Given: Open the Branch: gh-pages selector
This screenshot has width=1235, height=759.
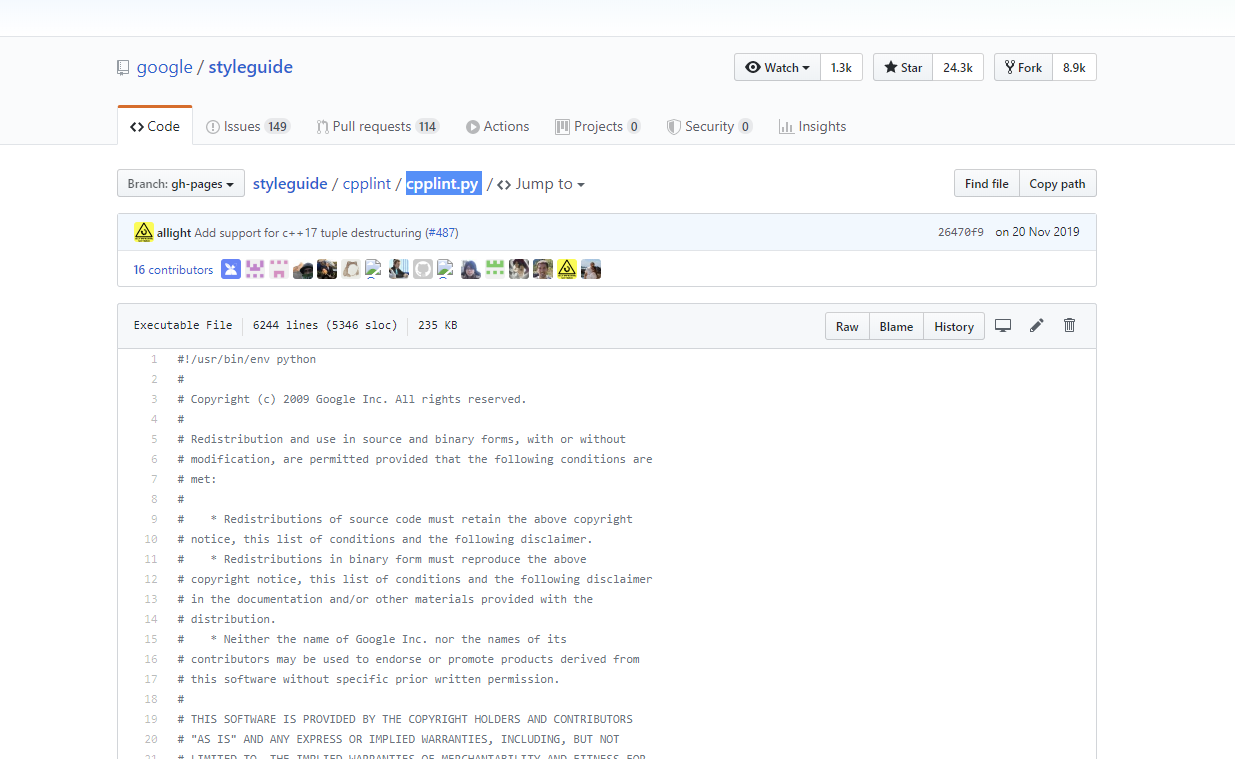Looking at the screenshot, I should click(x=181, y=184).
